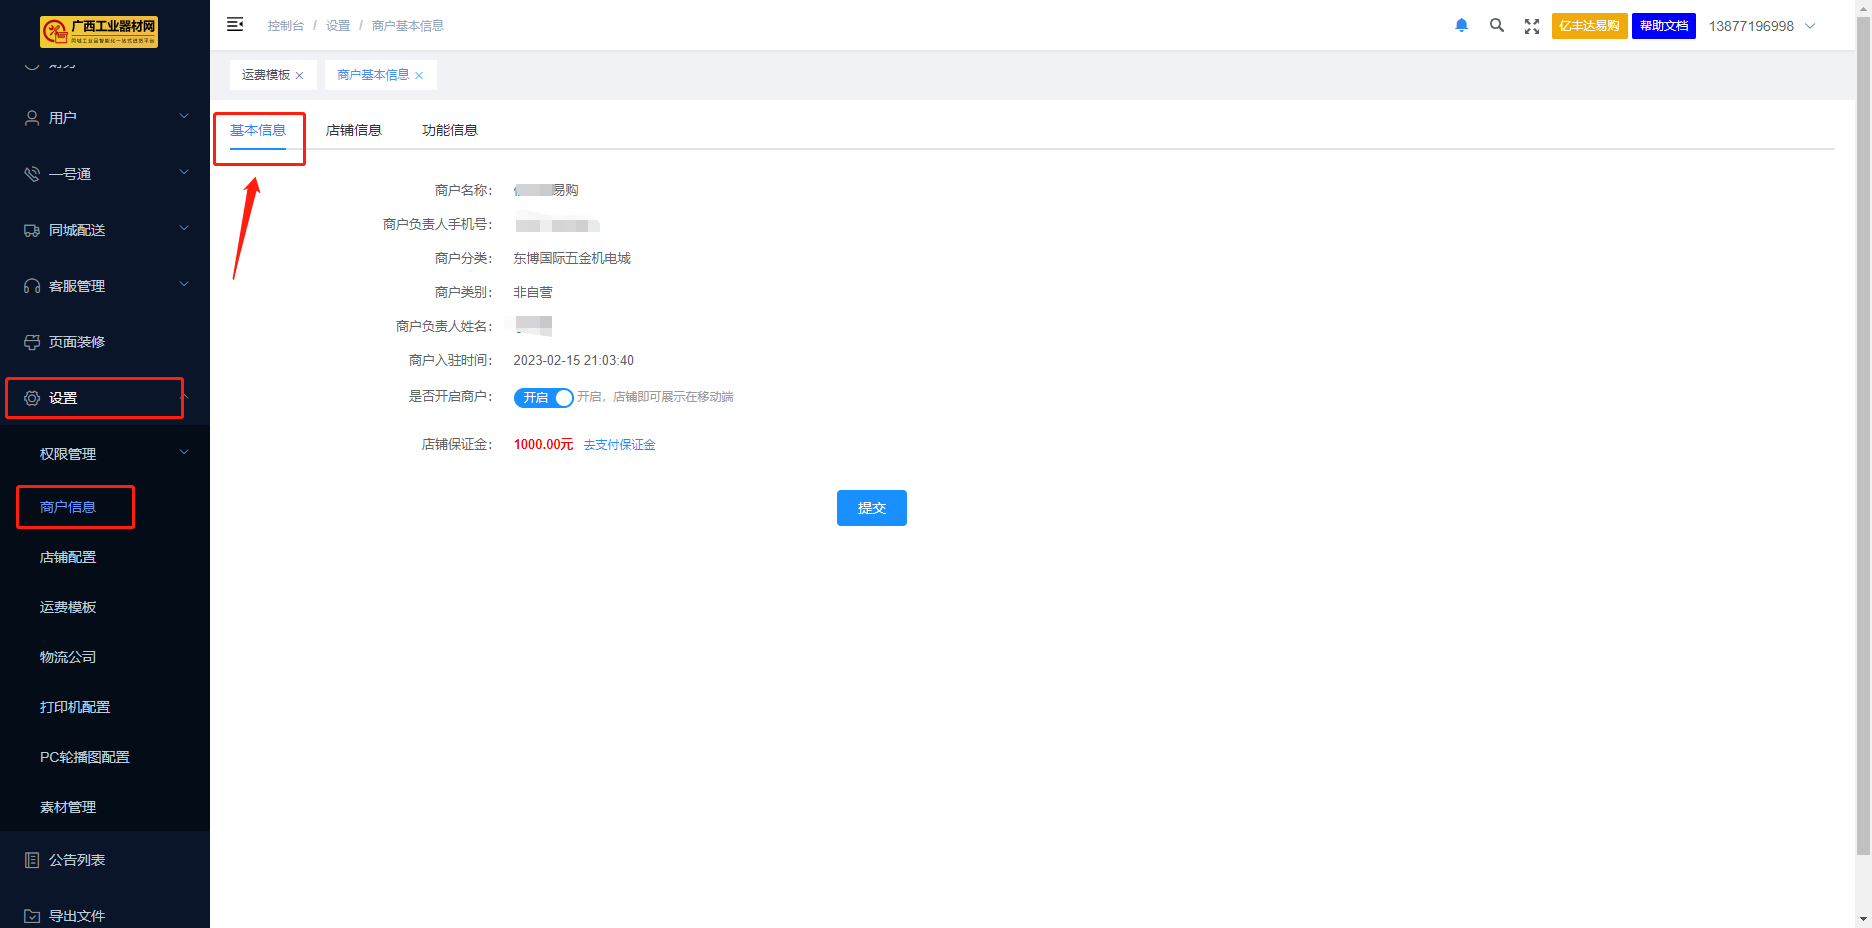1872x928 pixels.
Task: Click the page vertical scrollbar
Action: point(1863,450)
